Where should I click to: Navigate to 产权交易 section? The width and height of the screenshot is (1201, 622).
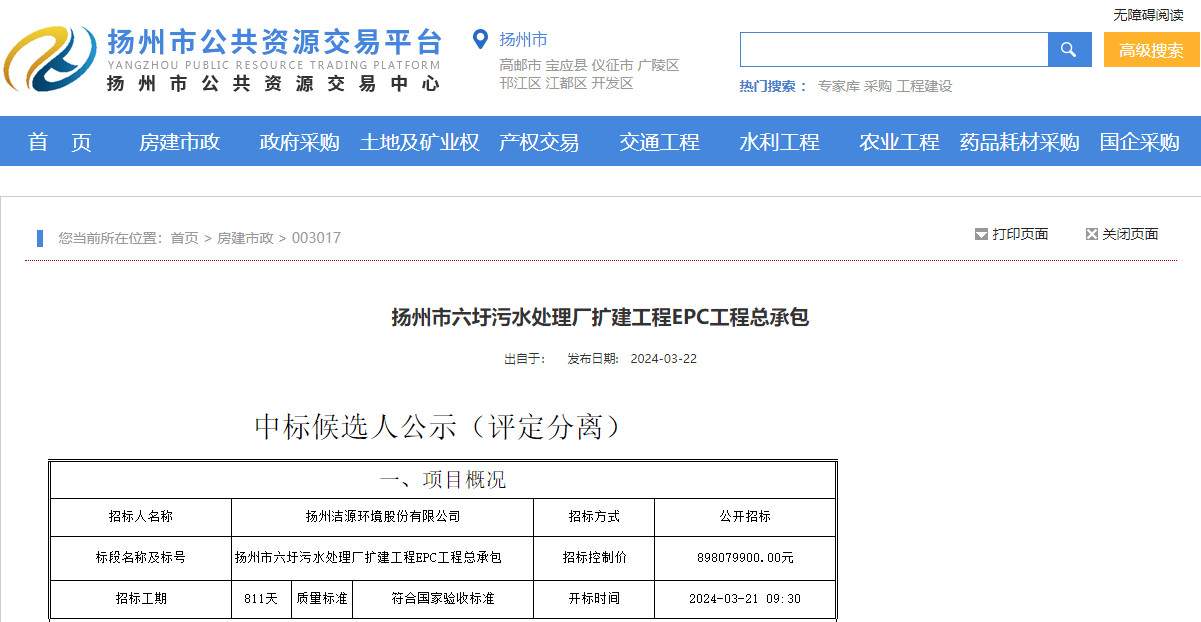pos(539,142)
